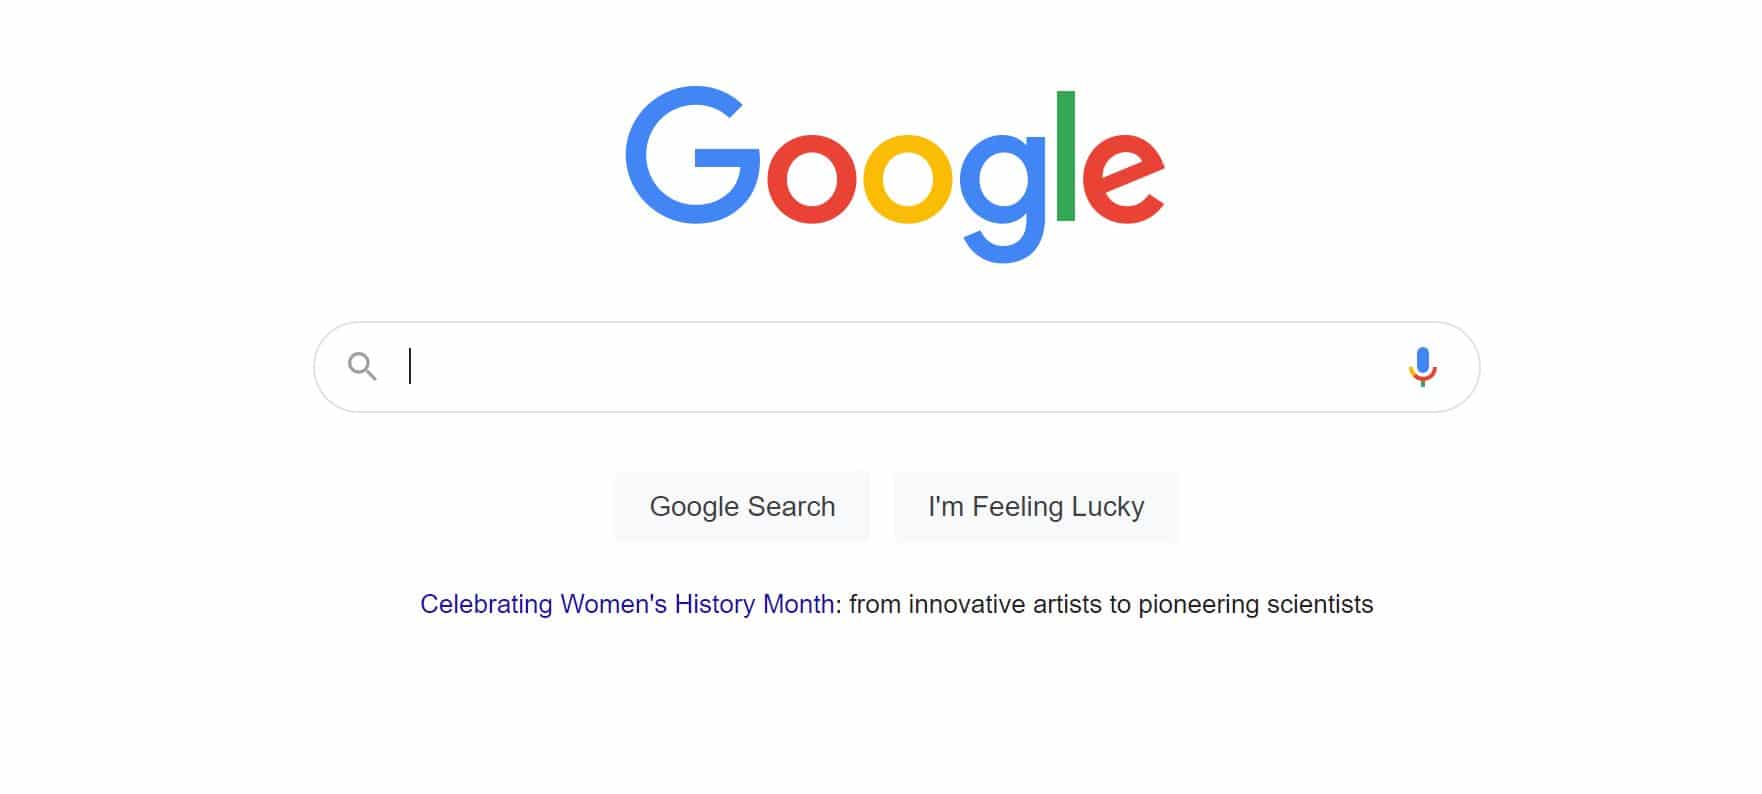Click inside the search input field
Screen dimensions: 1762x794
pyautogui.click(x=800, y=366)
